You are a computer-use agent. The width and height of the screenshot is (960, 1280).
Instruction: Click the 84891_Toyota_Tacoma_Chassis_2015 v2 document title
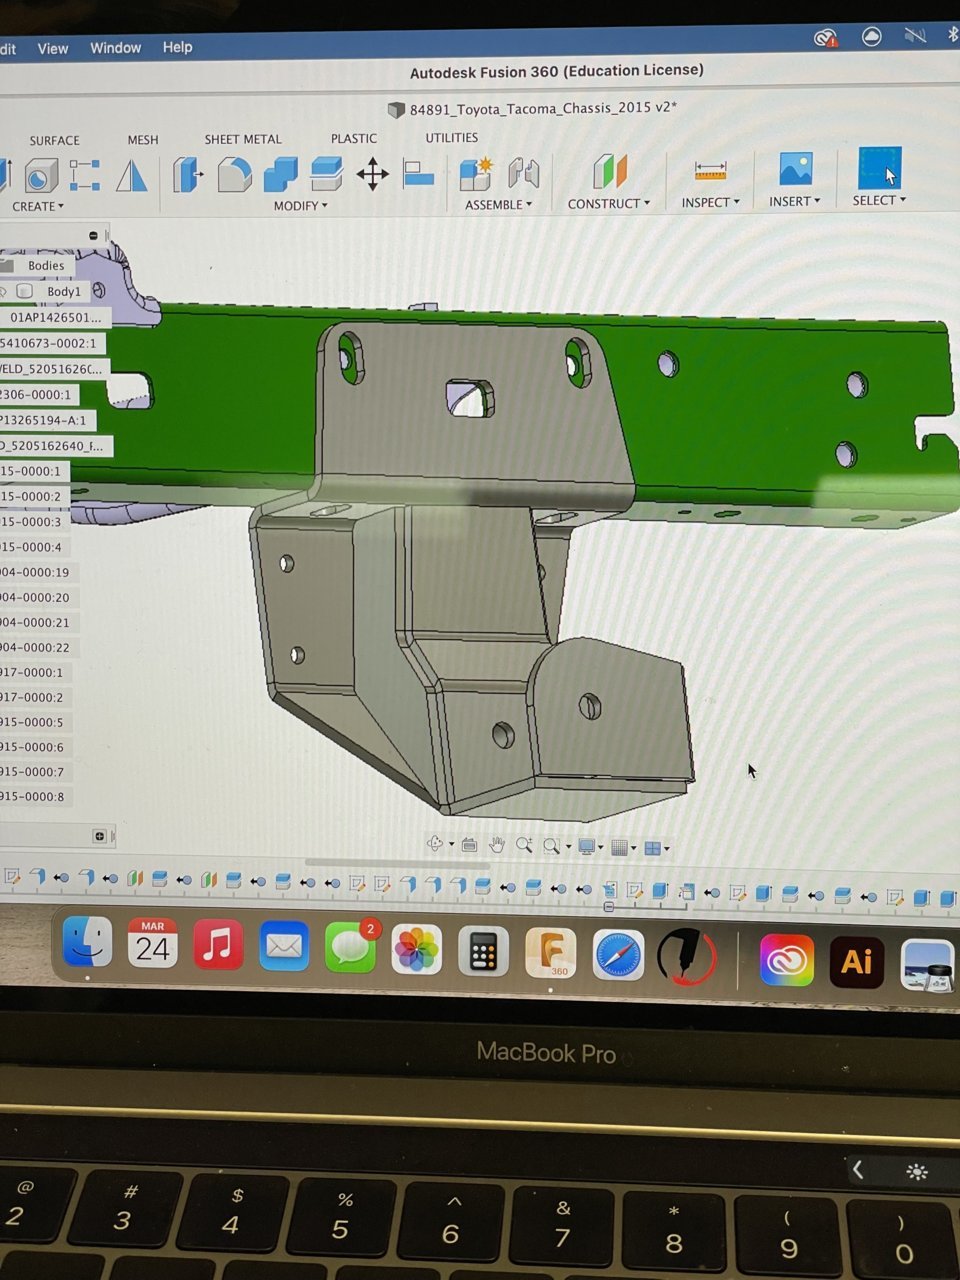pos(543,108)
